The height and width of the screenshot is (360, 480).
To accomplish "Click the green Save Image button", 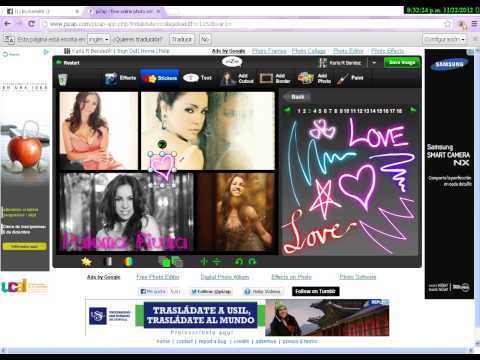I will 402,62.
